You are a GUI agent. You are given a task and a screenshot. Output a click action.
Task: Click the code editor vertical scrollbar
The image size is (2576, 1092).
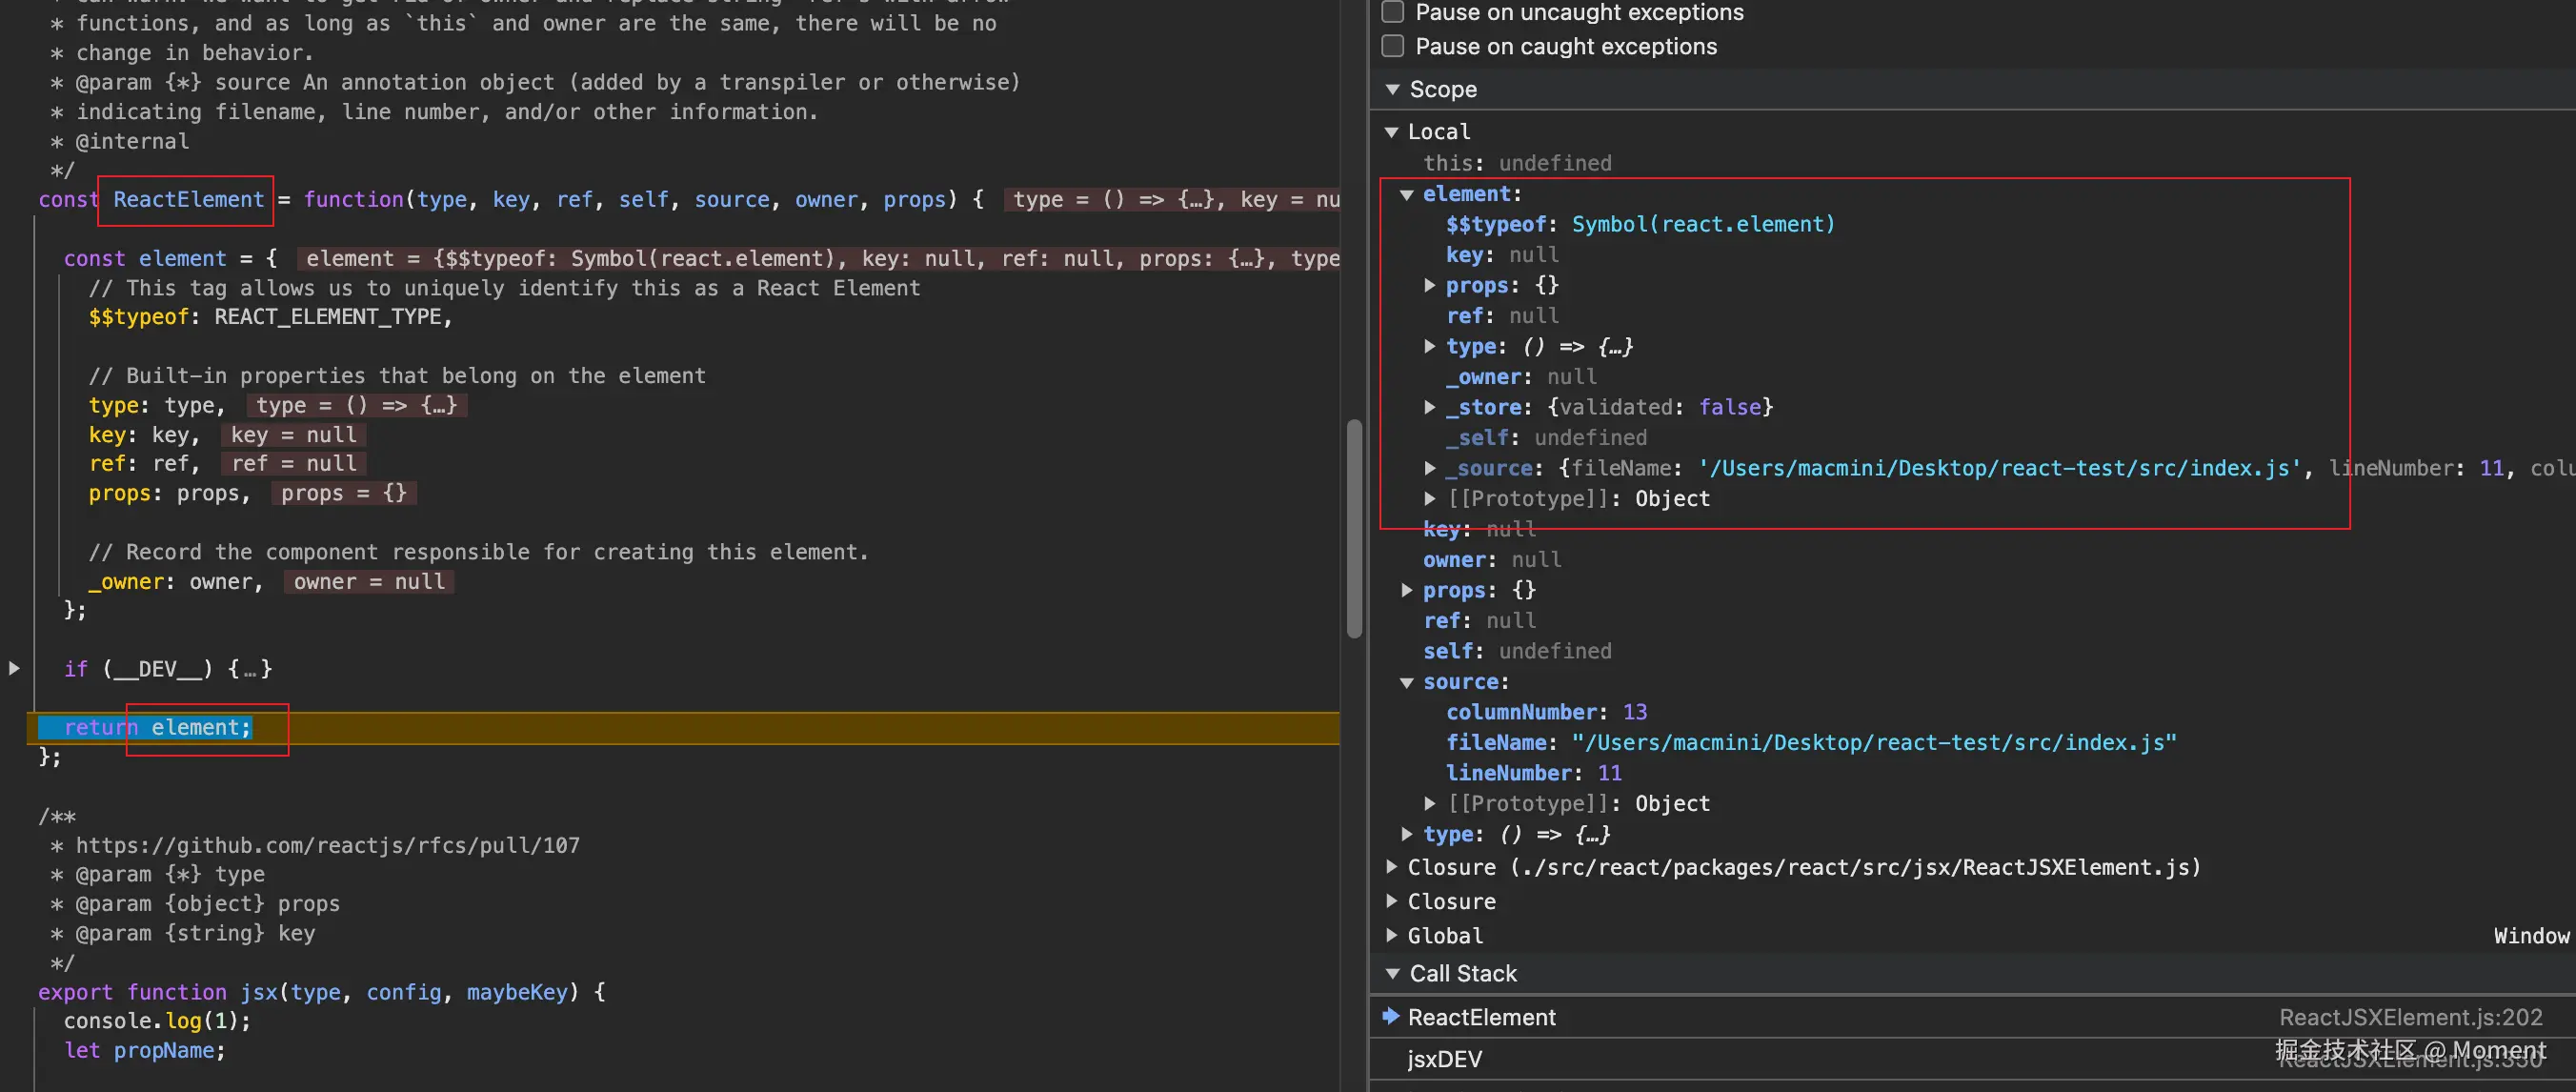1354,528
